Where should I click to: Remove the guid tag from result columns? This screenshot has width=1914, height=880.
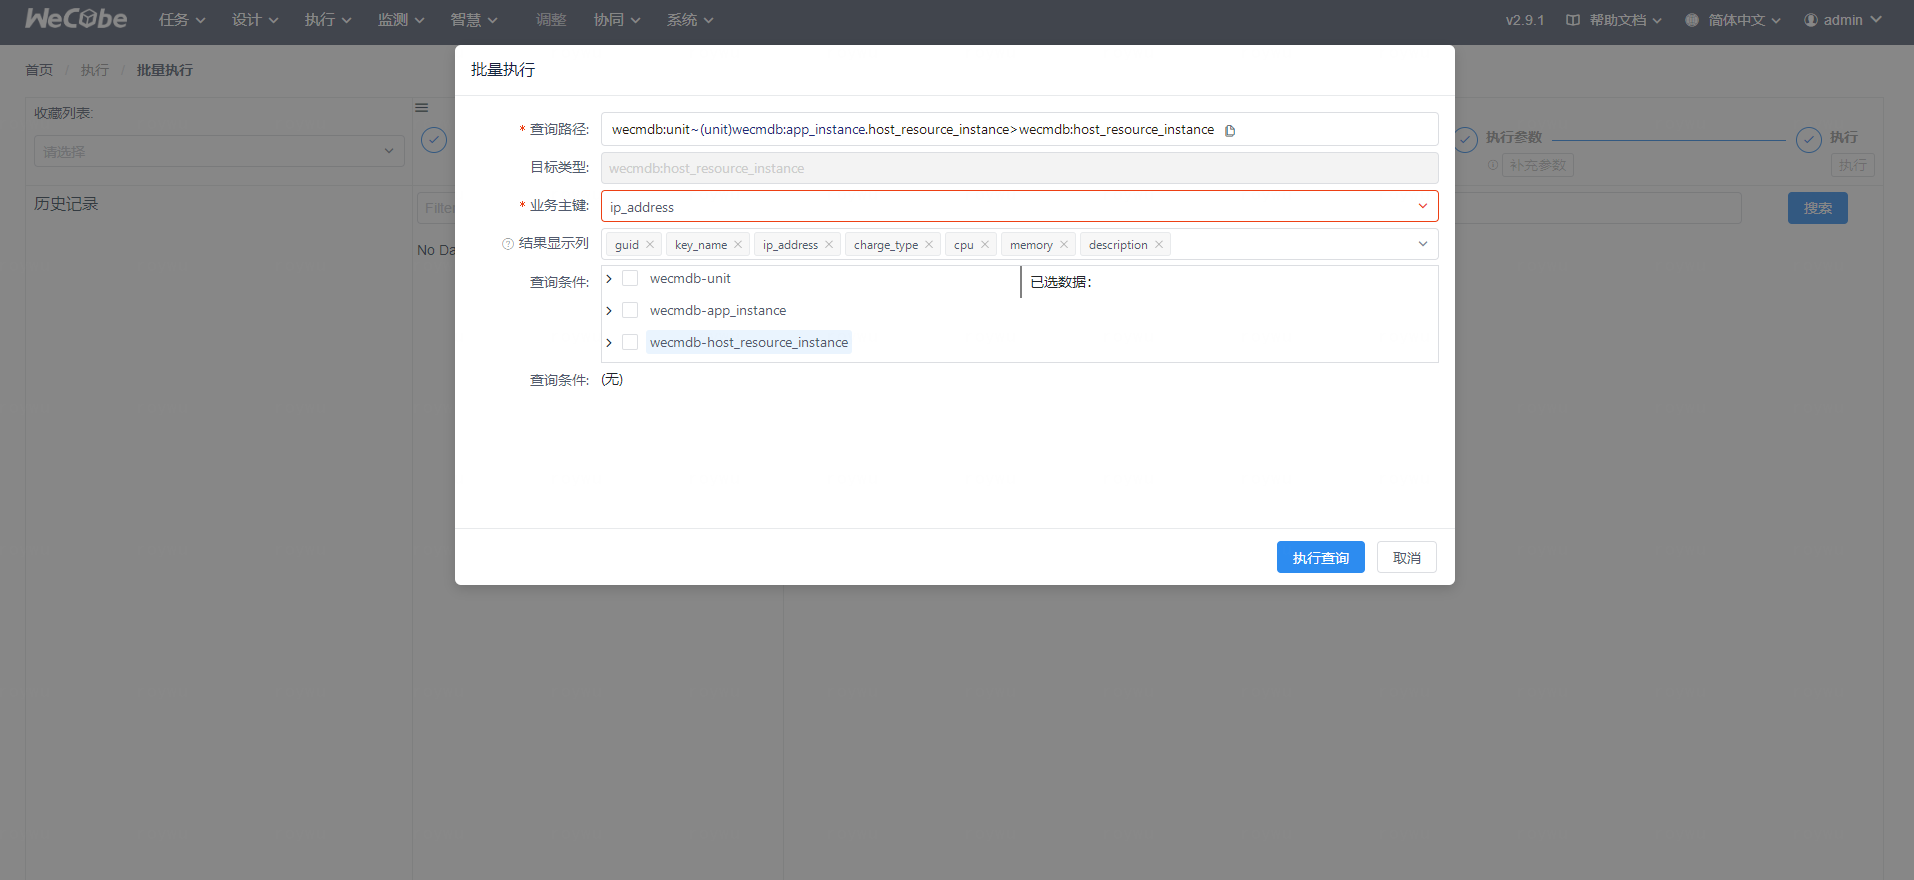(650, 245)
